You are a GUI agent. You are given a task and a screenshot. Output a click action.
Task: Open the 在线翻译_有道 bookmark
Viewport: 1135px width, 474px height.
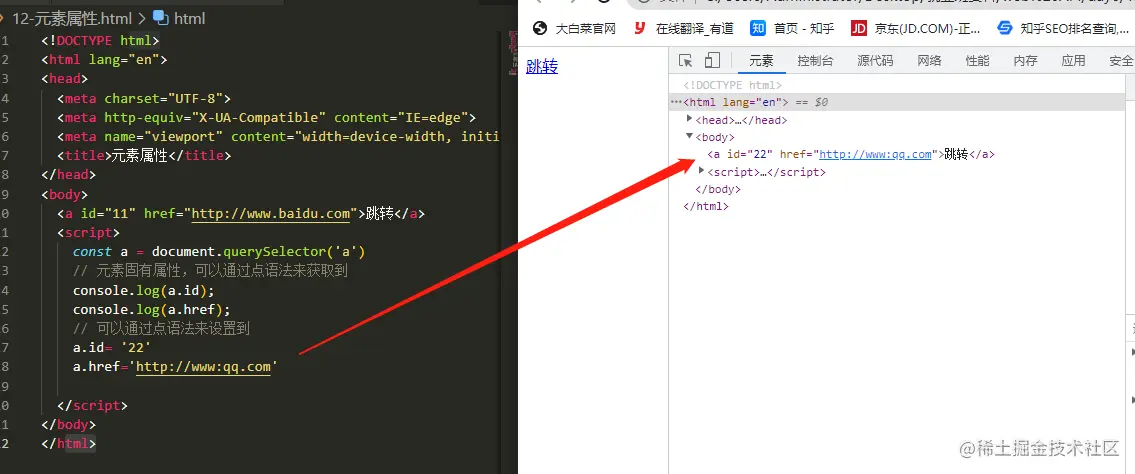684,28
